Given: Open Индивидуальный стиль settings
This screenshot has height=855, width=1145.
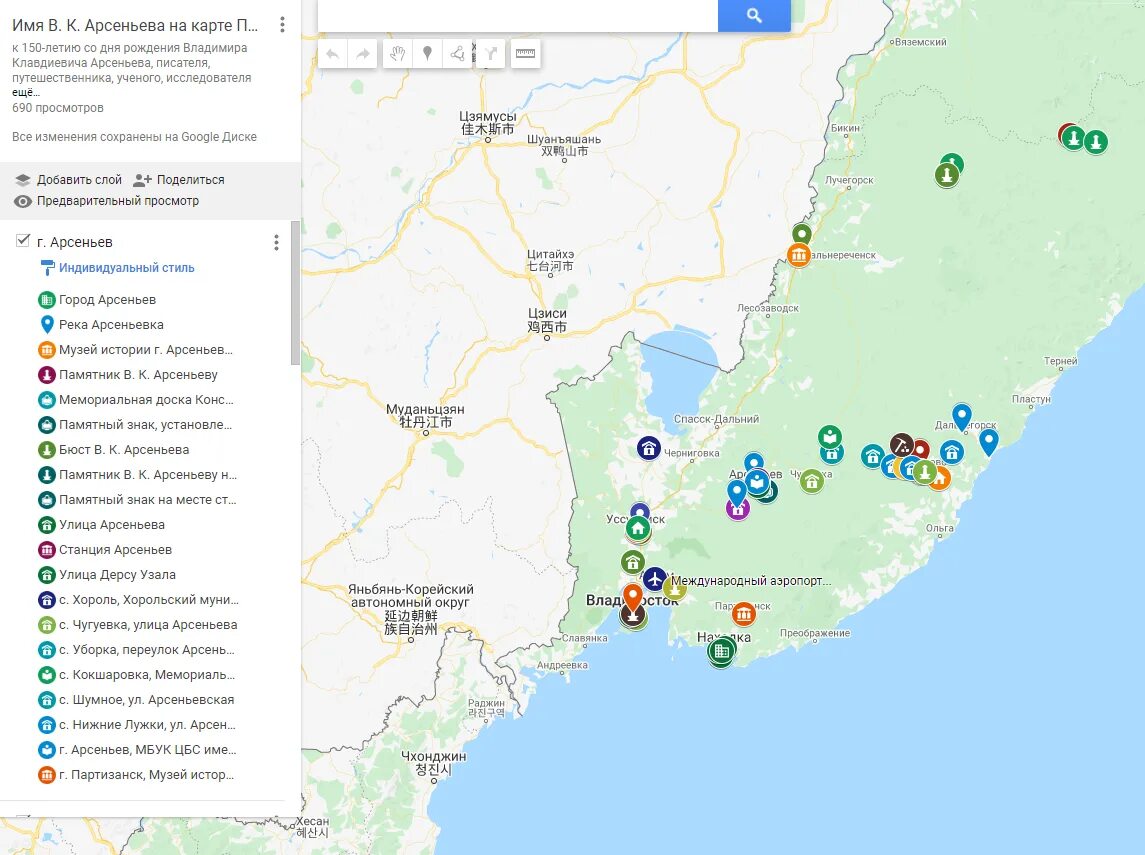Looking at the screenshot, I should 126,268.
